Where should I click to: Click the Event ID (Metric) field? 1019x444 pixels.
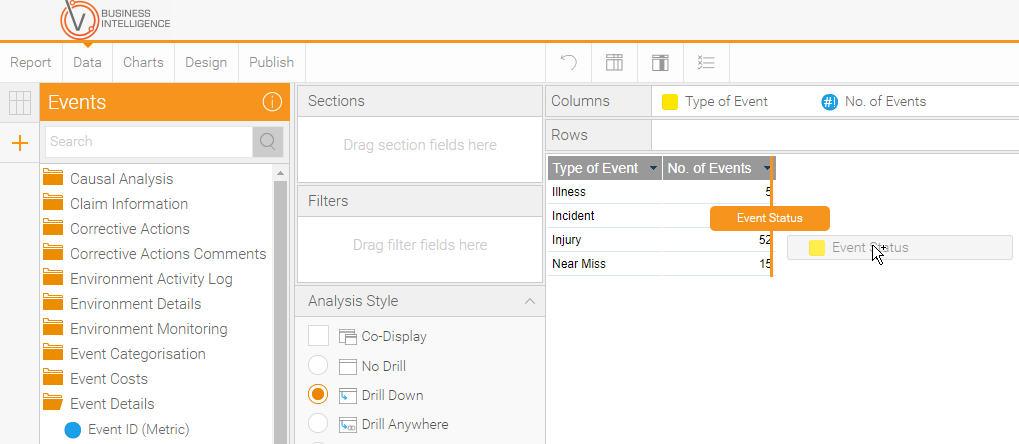[138, 429]
